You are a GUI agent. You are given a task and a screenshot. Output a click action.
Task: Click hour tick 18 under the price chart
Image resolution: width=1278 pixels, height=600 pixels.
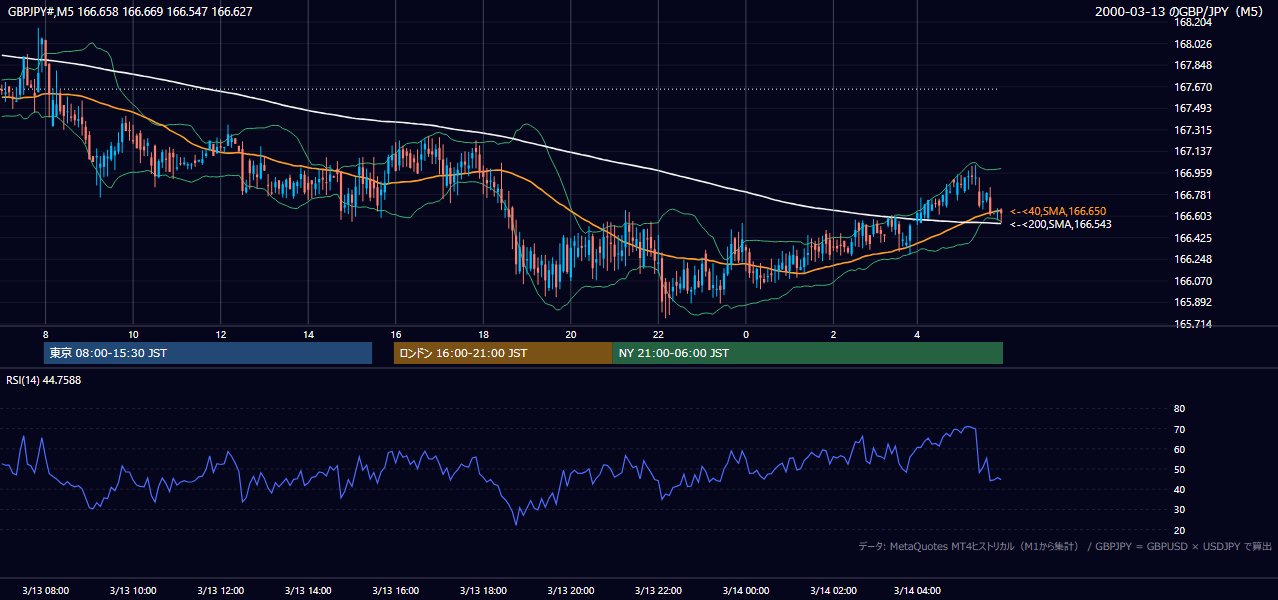pyautogui.click(x=483, y=334)
